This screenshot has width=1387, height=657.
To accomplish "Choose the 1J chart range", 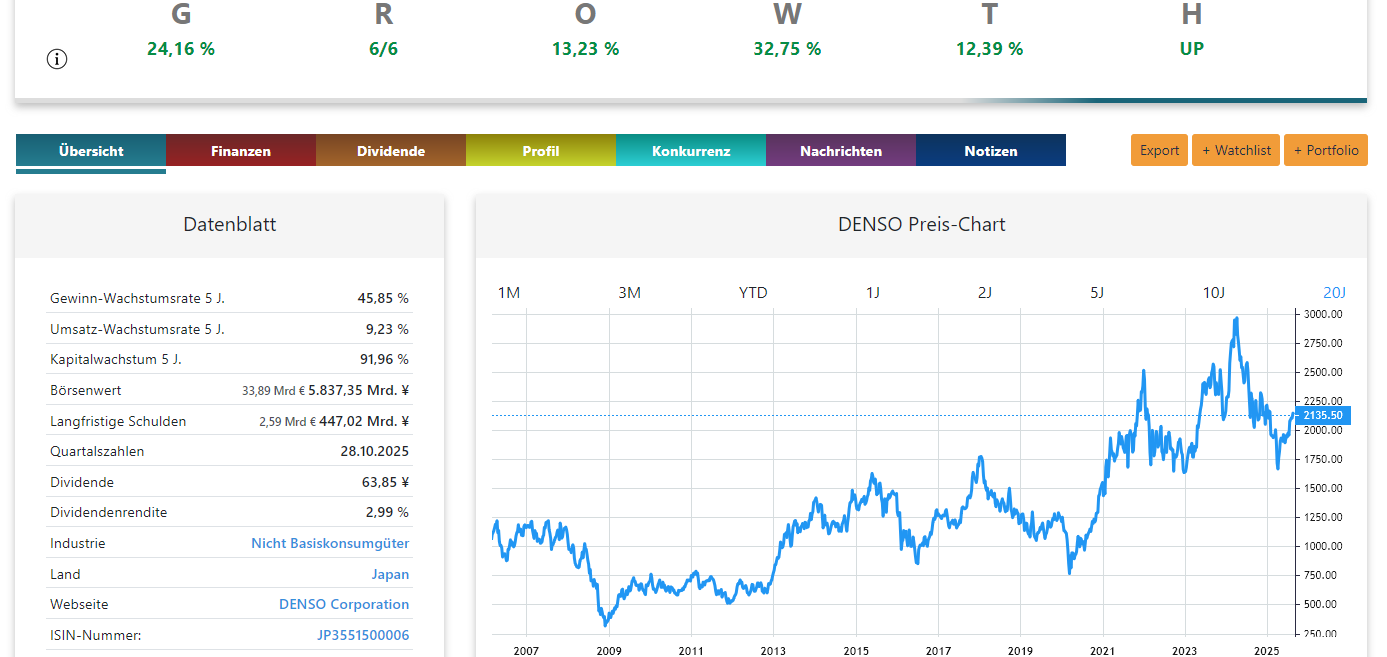I will click(x=873, y=292).
